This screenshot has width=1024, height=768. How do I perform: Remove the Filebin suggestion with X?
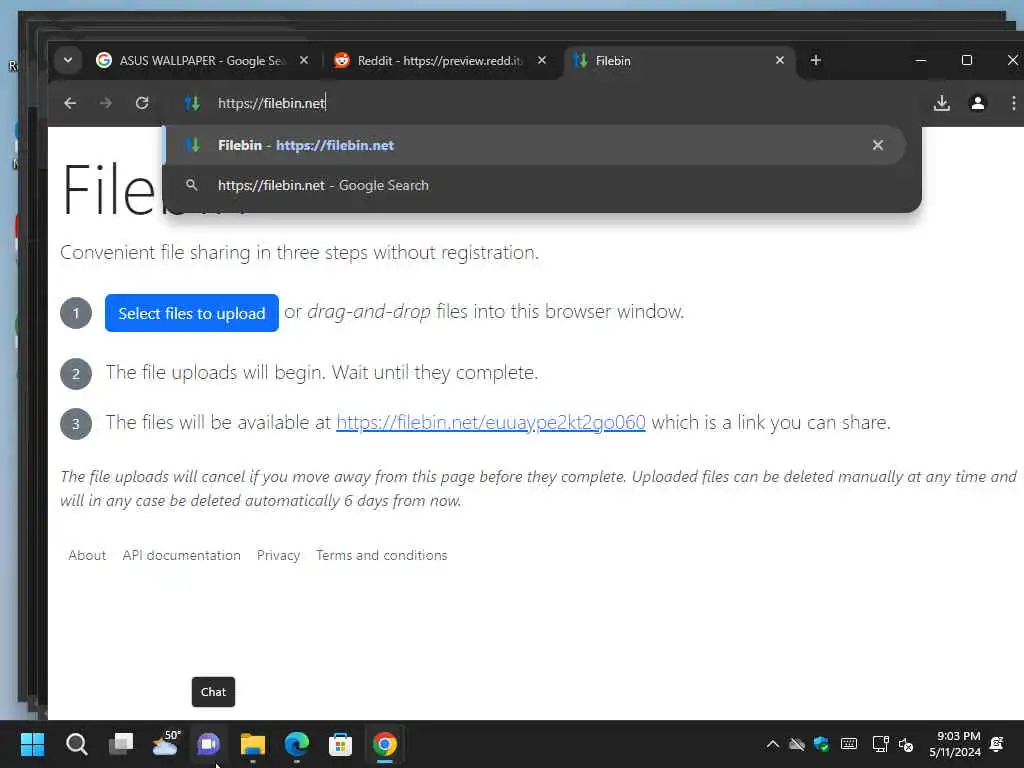pos(878,145)
